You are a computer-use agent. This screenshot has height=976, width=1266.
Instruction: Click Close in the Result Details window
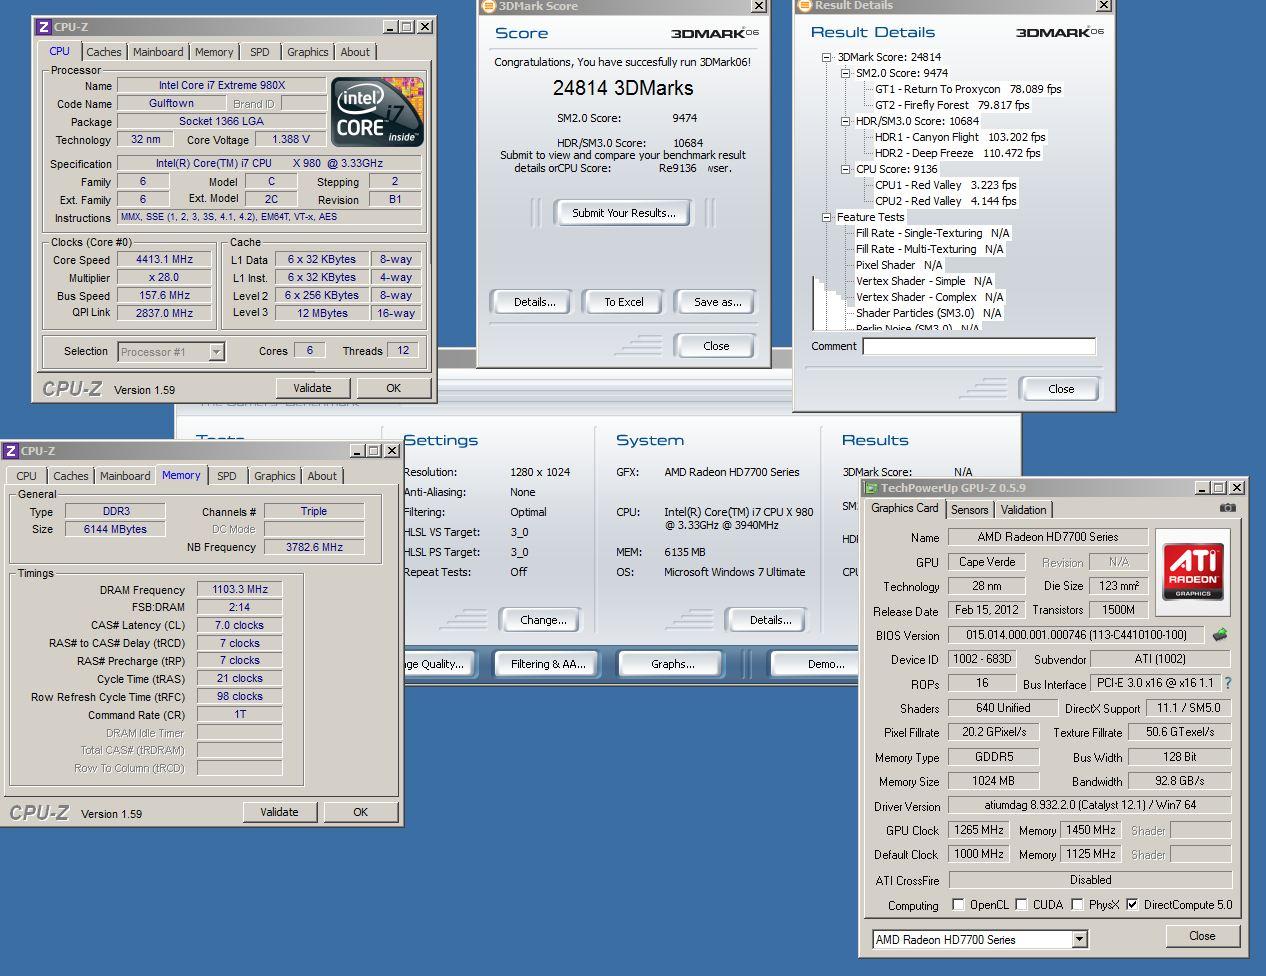coord(1061,388)
